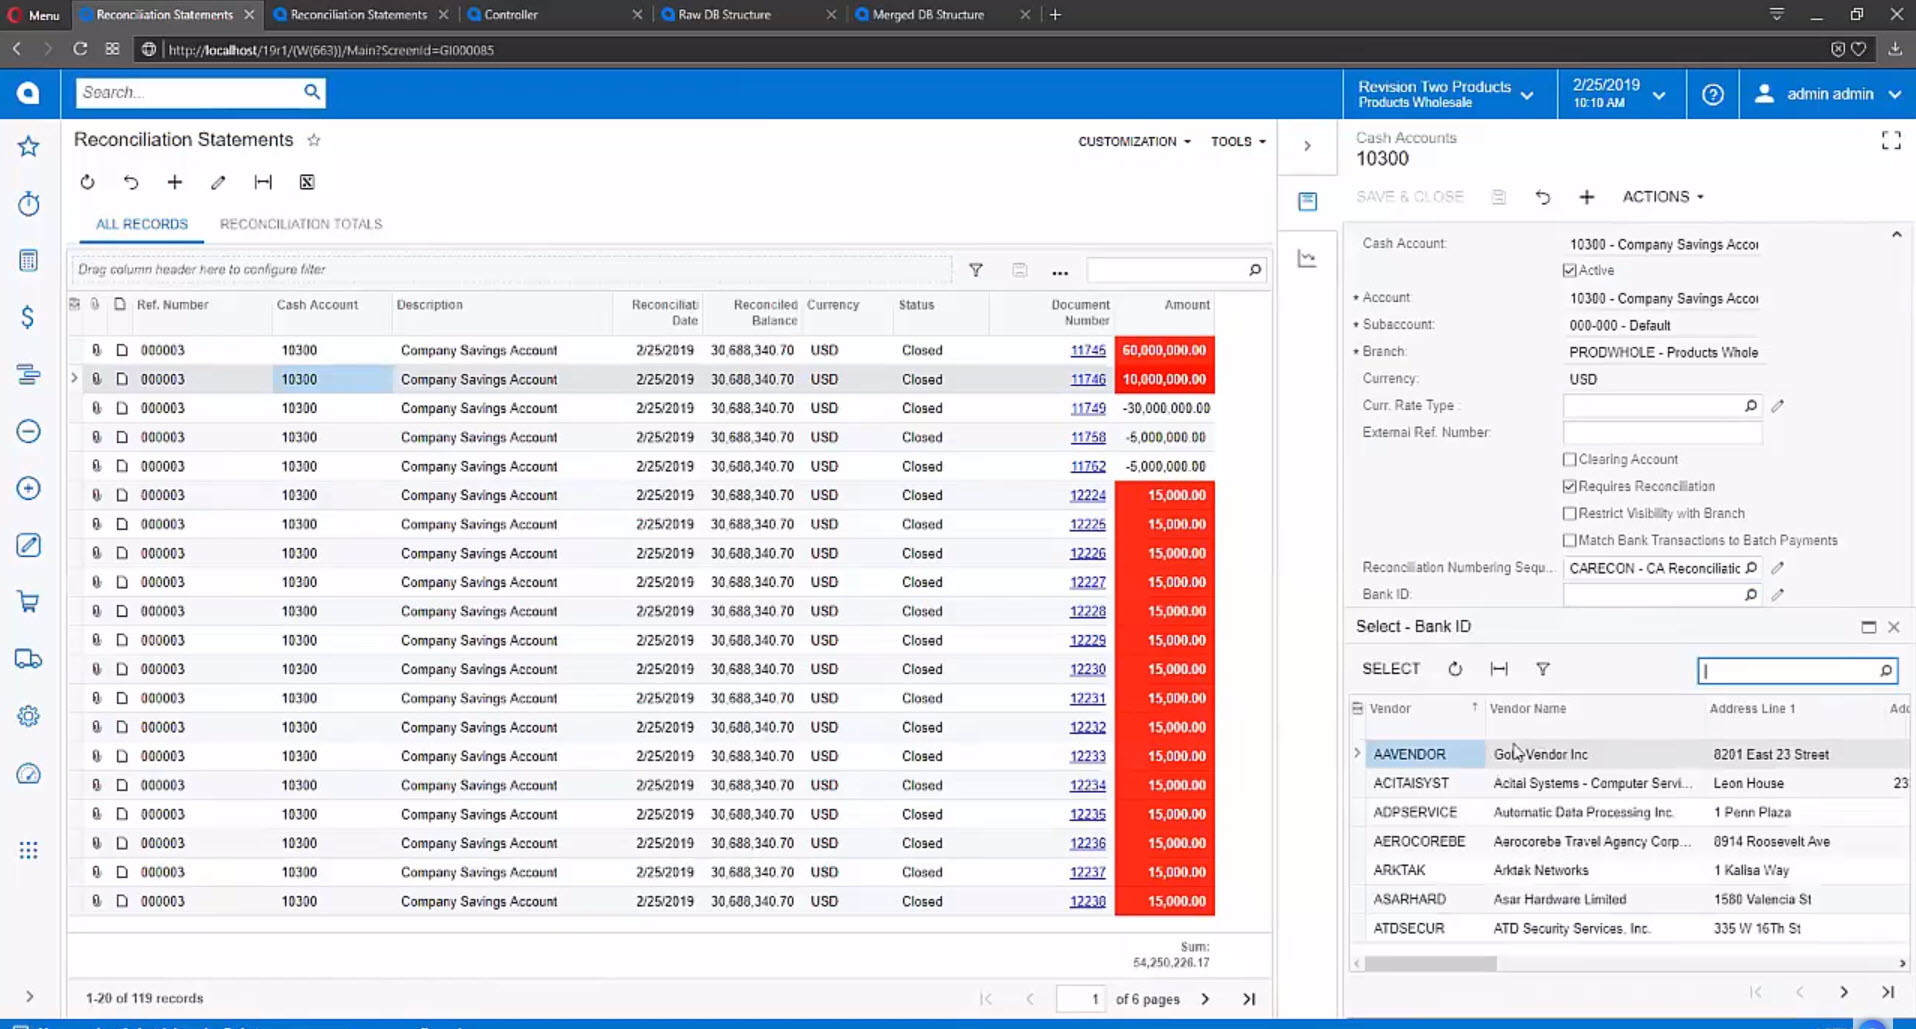Viewport: 1916px width, 1029px height.
Task: Add the page to favorites star
Action: (x=314, y=140)
